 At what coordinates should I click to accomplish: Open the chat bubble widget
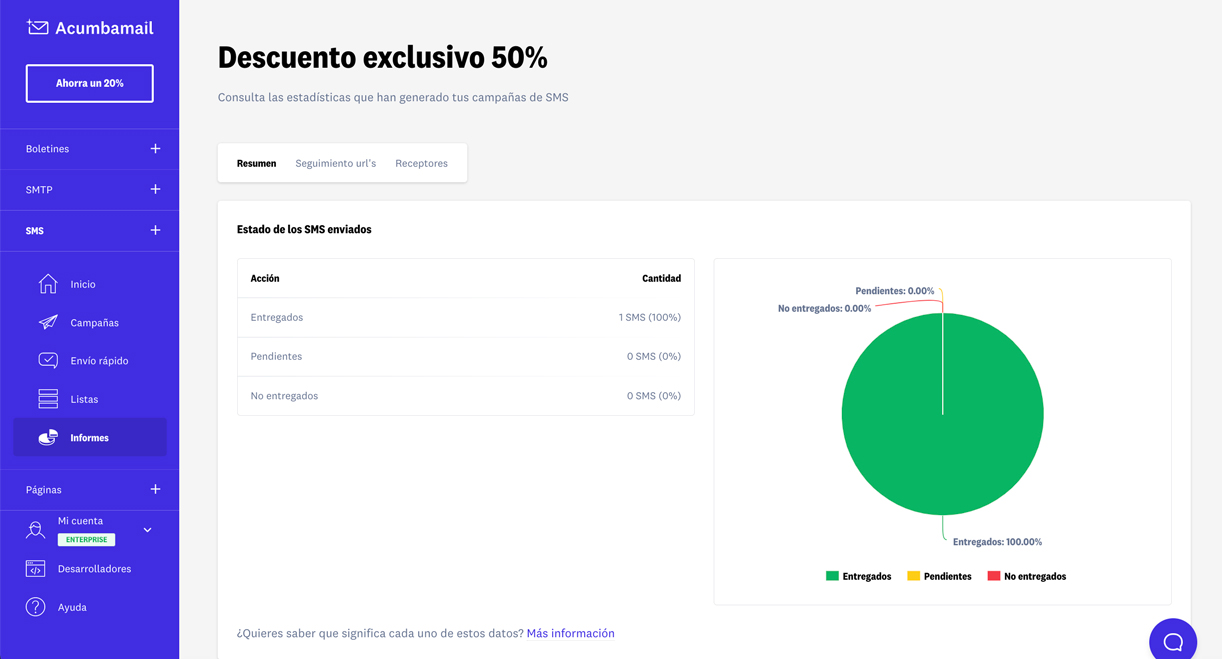[x=1172, y=641]
